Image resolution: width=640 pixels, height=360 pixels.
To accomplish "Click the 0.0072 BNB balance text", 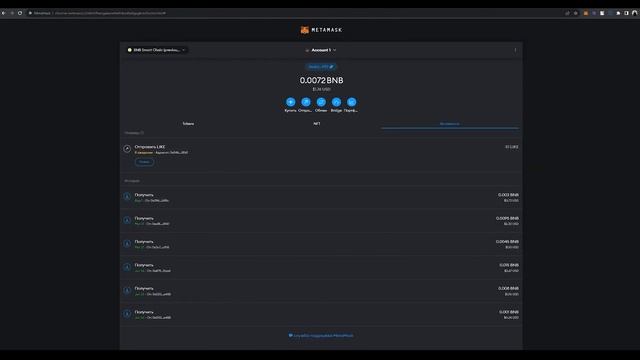I will (321, 80).
